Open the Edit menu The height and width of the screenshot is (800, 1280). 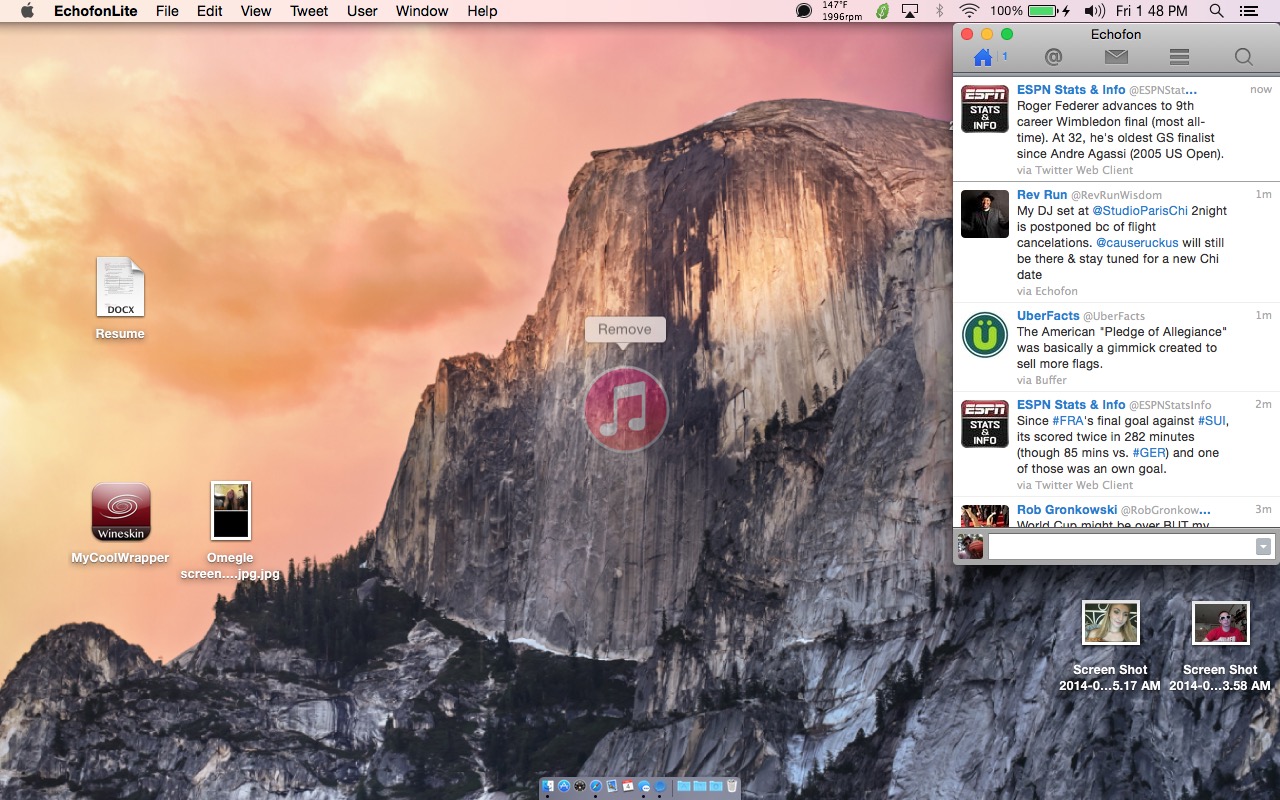pyautogui.click(x=209, y=11)
